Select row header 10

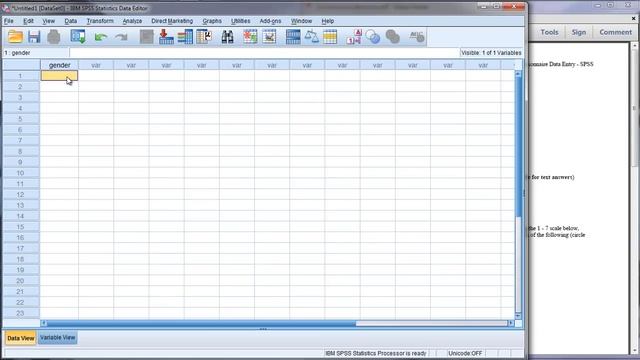click(x=20, y=173)
